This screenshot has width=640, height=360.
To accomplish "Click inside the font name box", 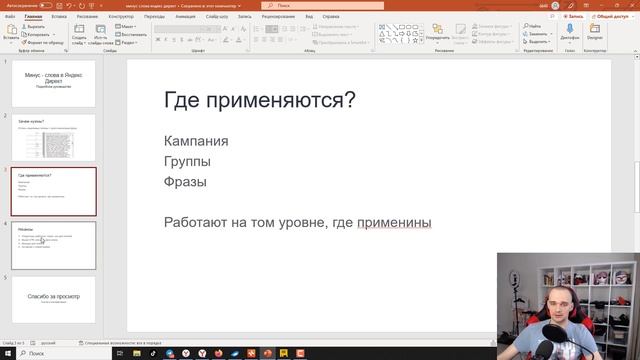I will point(179,29).
